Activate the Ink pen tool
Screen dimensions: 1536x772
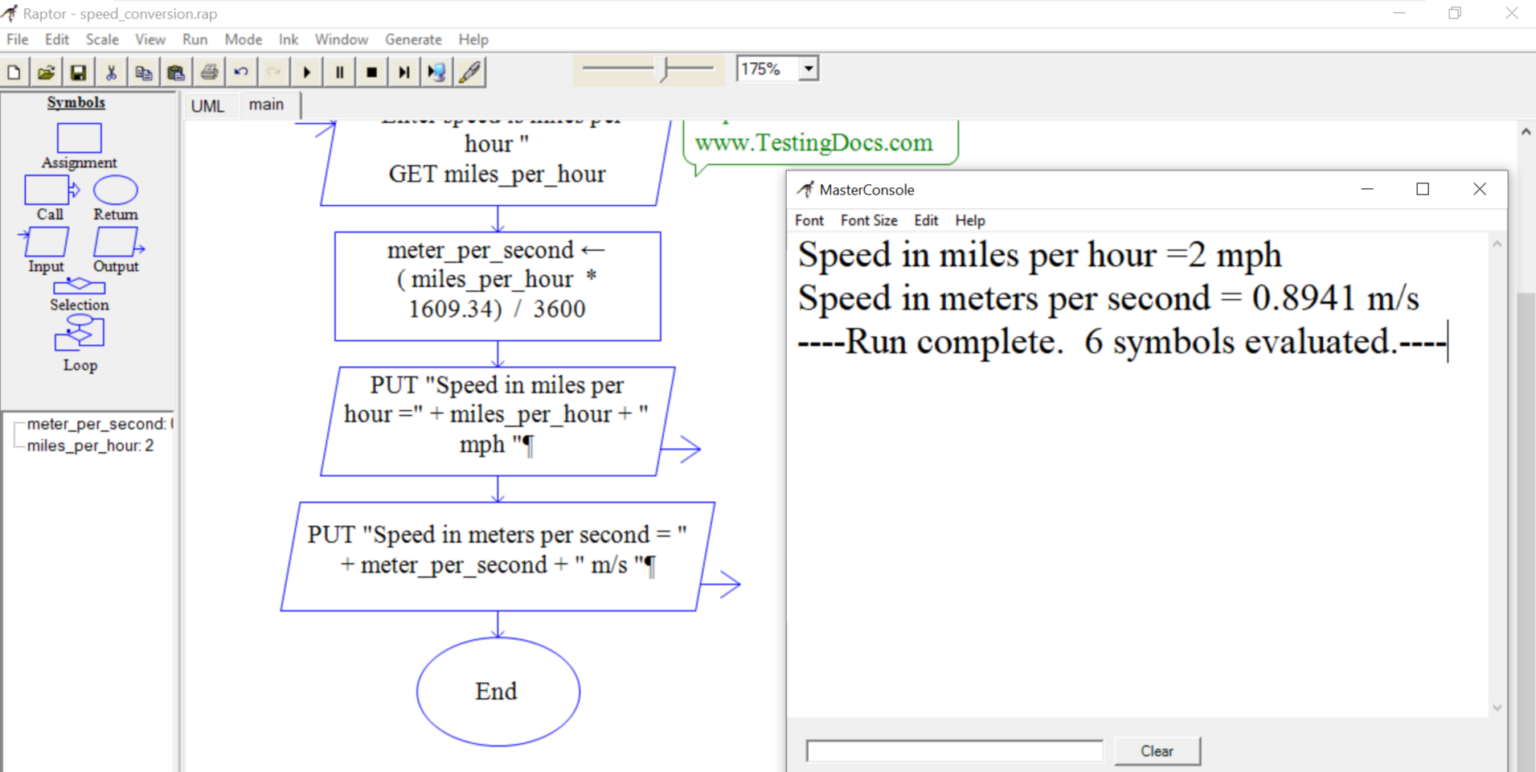(467, 71)
